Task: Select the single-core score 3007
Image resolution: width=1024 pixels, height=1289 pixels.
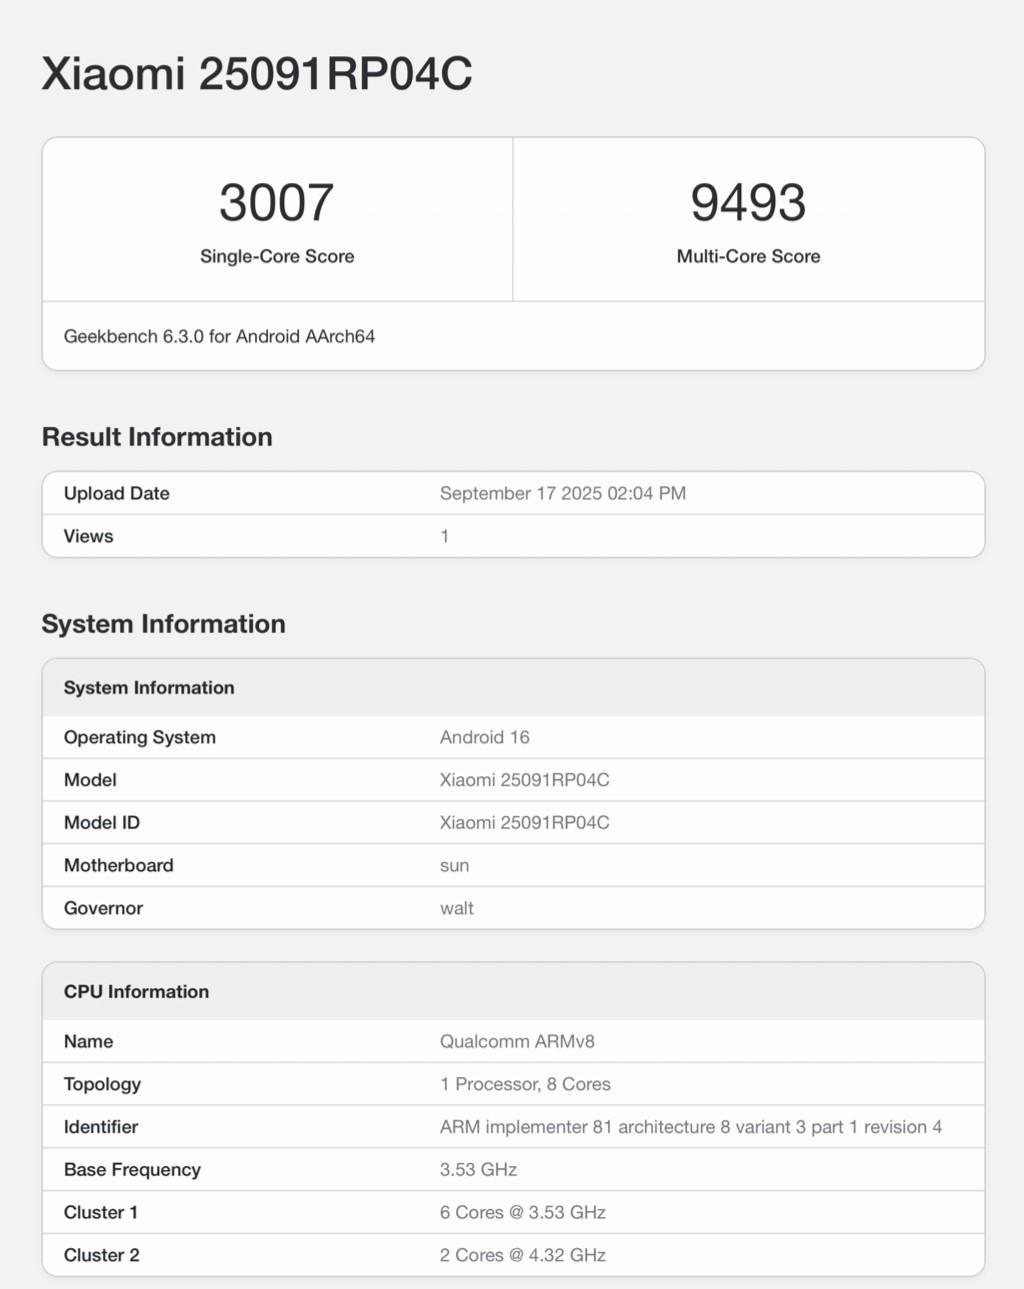Action: point(276,203)
